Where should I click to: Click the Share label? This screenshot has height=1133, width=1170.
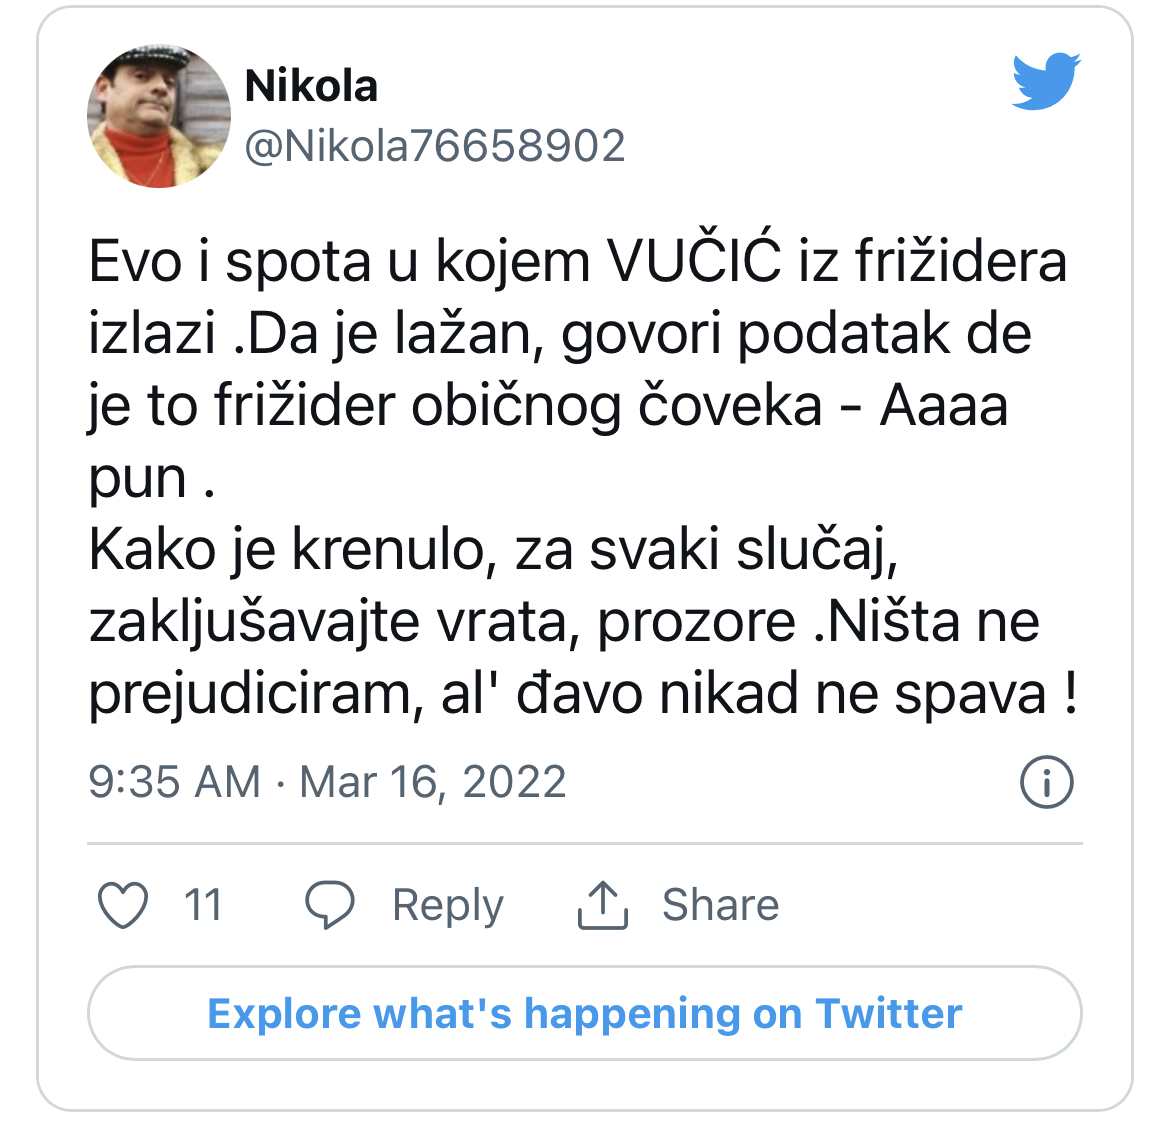click(x=720, y=905)
